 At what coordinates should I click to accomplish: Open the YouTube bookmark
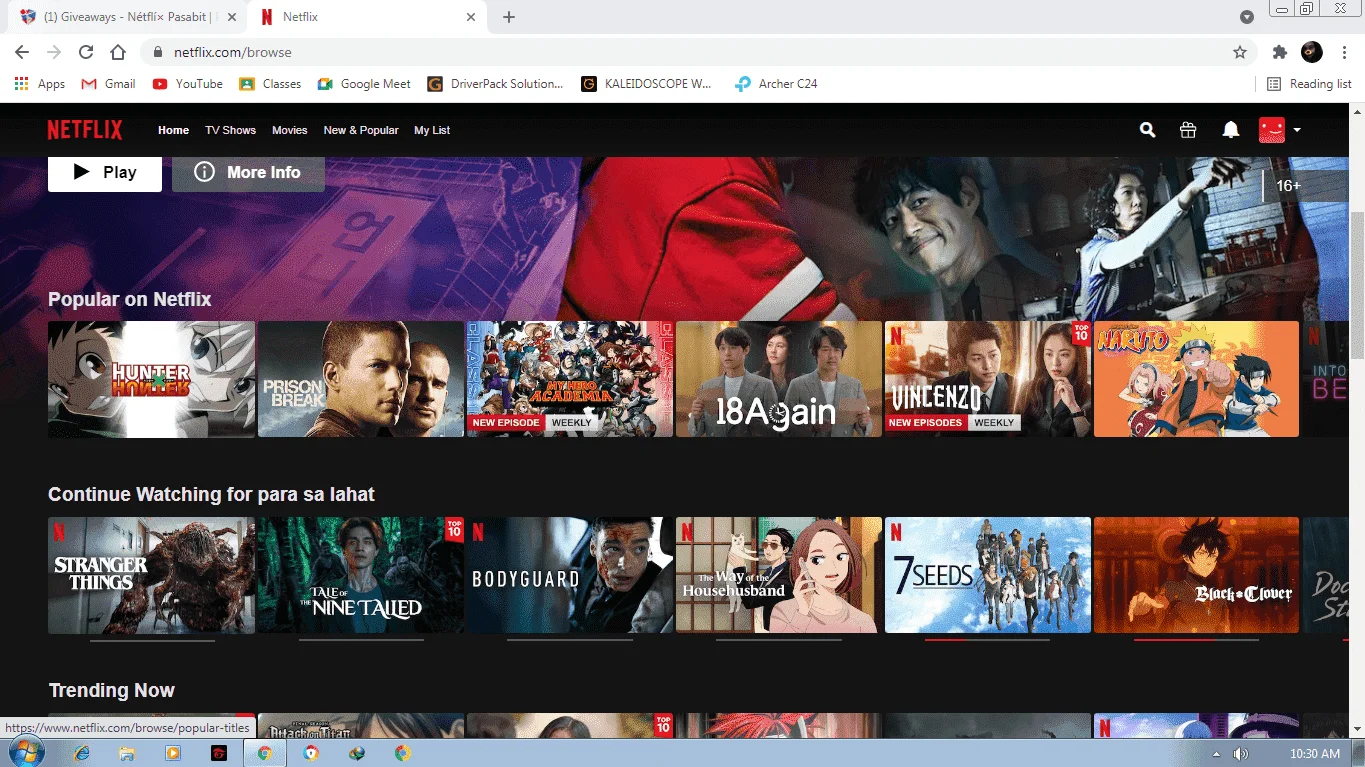tap(188, 84)
